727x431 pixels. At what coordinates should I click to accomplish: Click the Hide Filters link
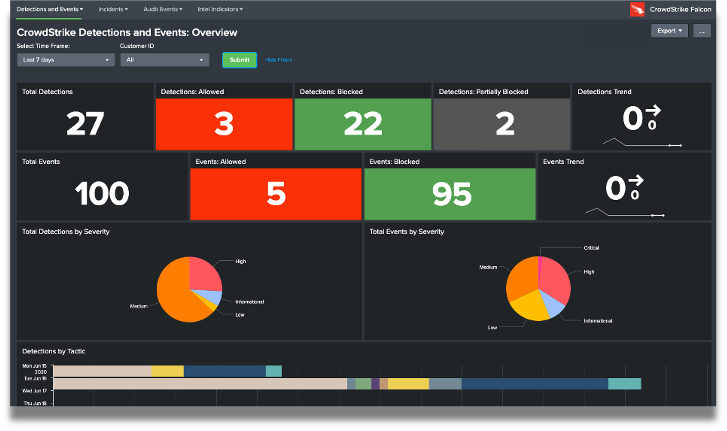click(279, 60)
